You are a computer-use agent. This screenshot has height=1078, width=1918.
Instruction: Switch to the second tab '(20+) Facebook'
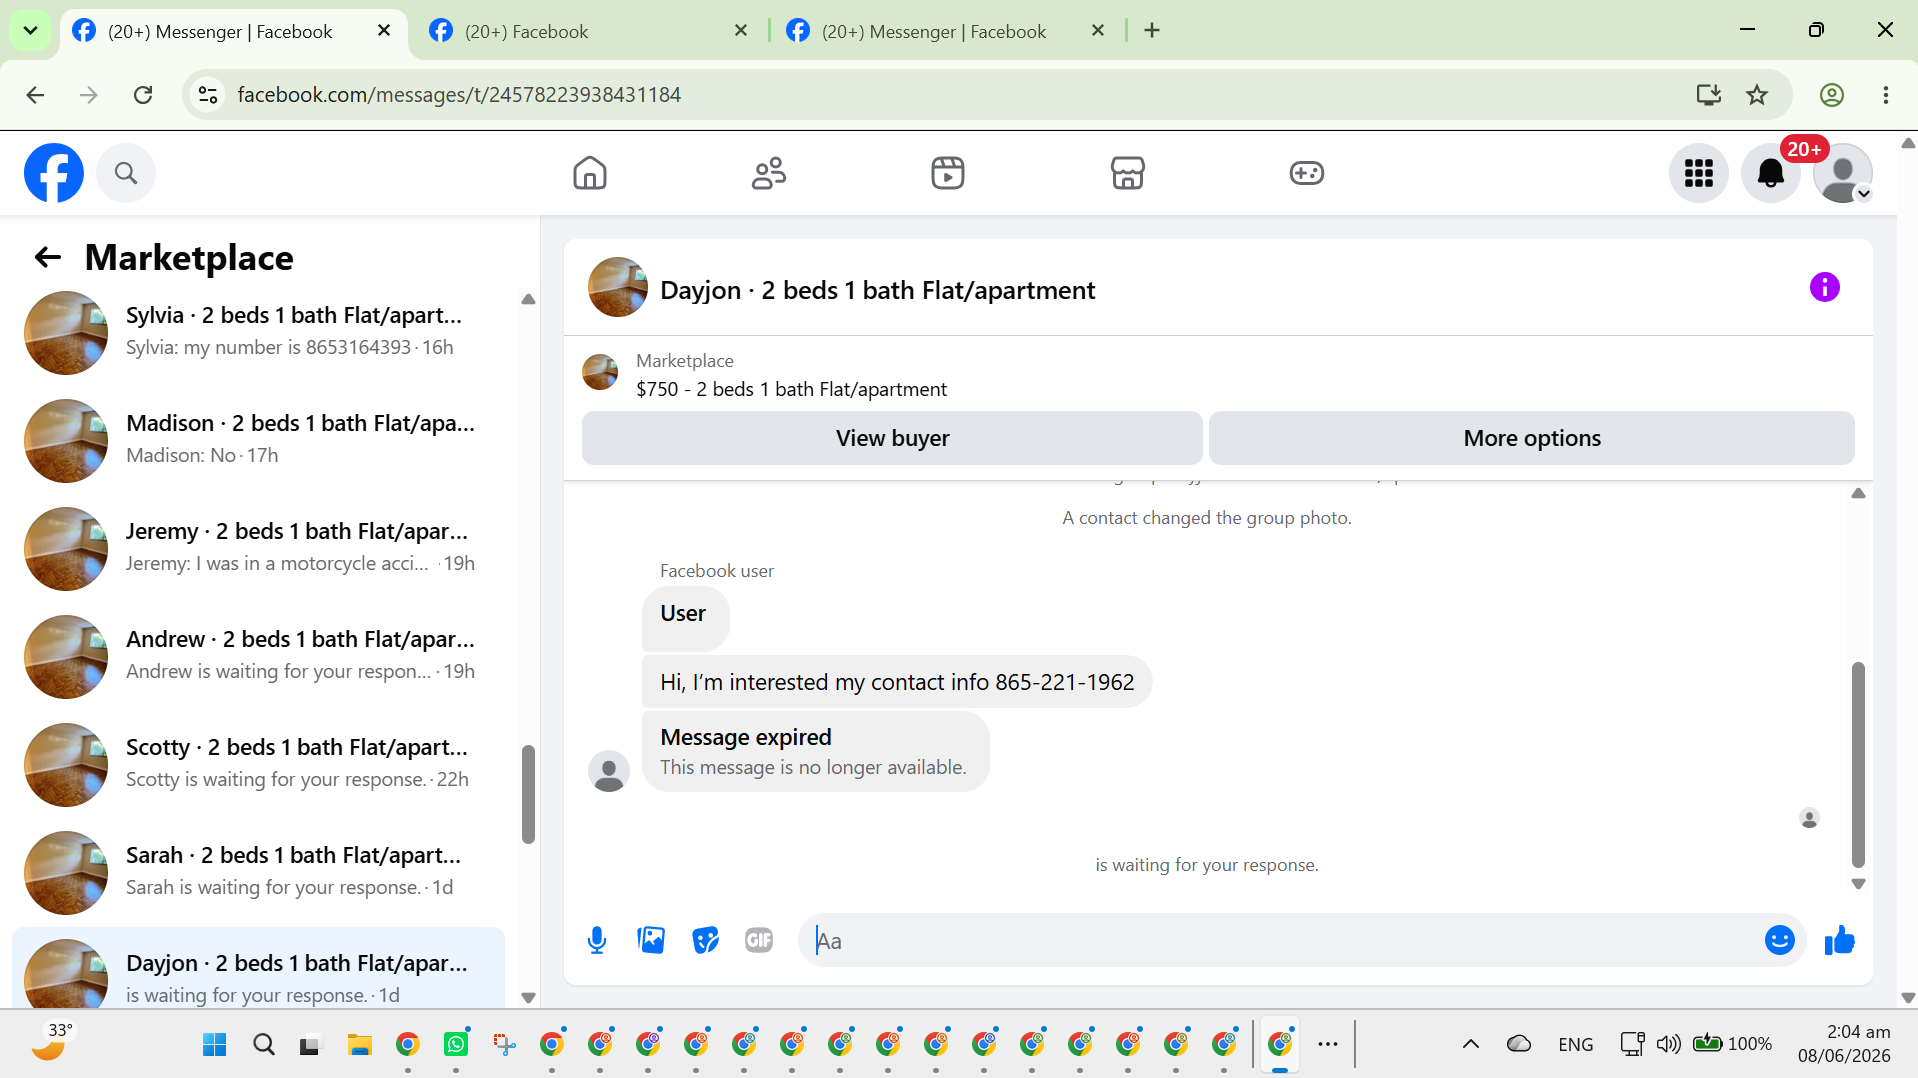click(x=590, y=31)
